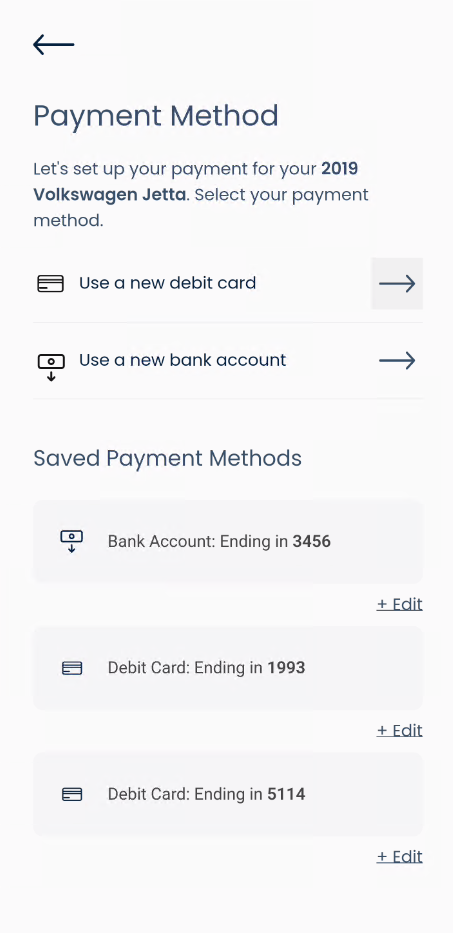Click card icon for debit card 1993

pyautogui.click(x=72, y=668)
